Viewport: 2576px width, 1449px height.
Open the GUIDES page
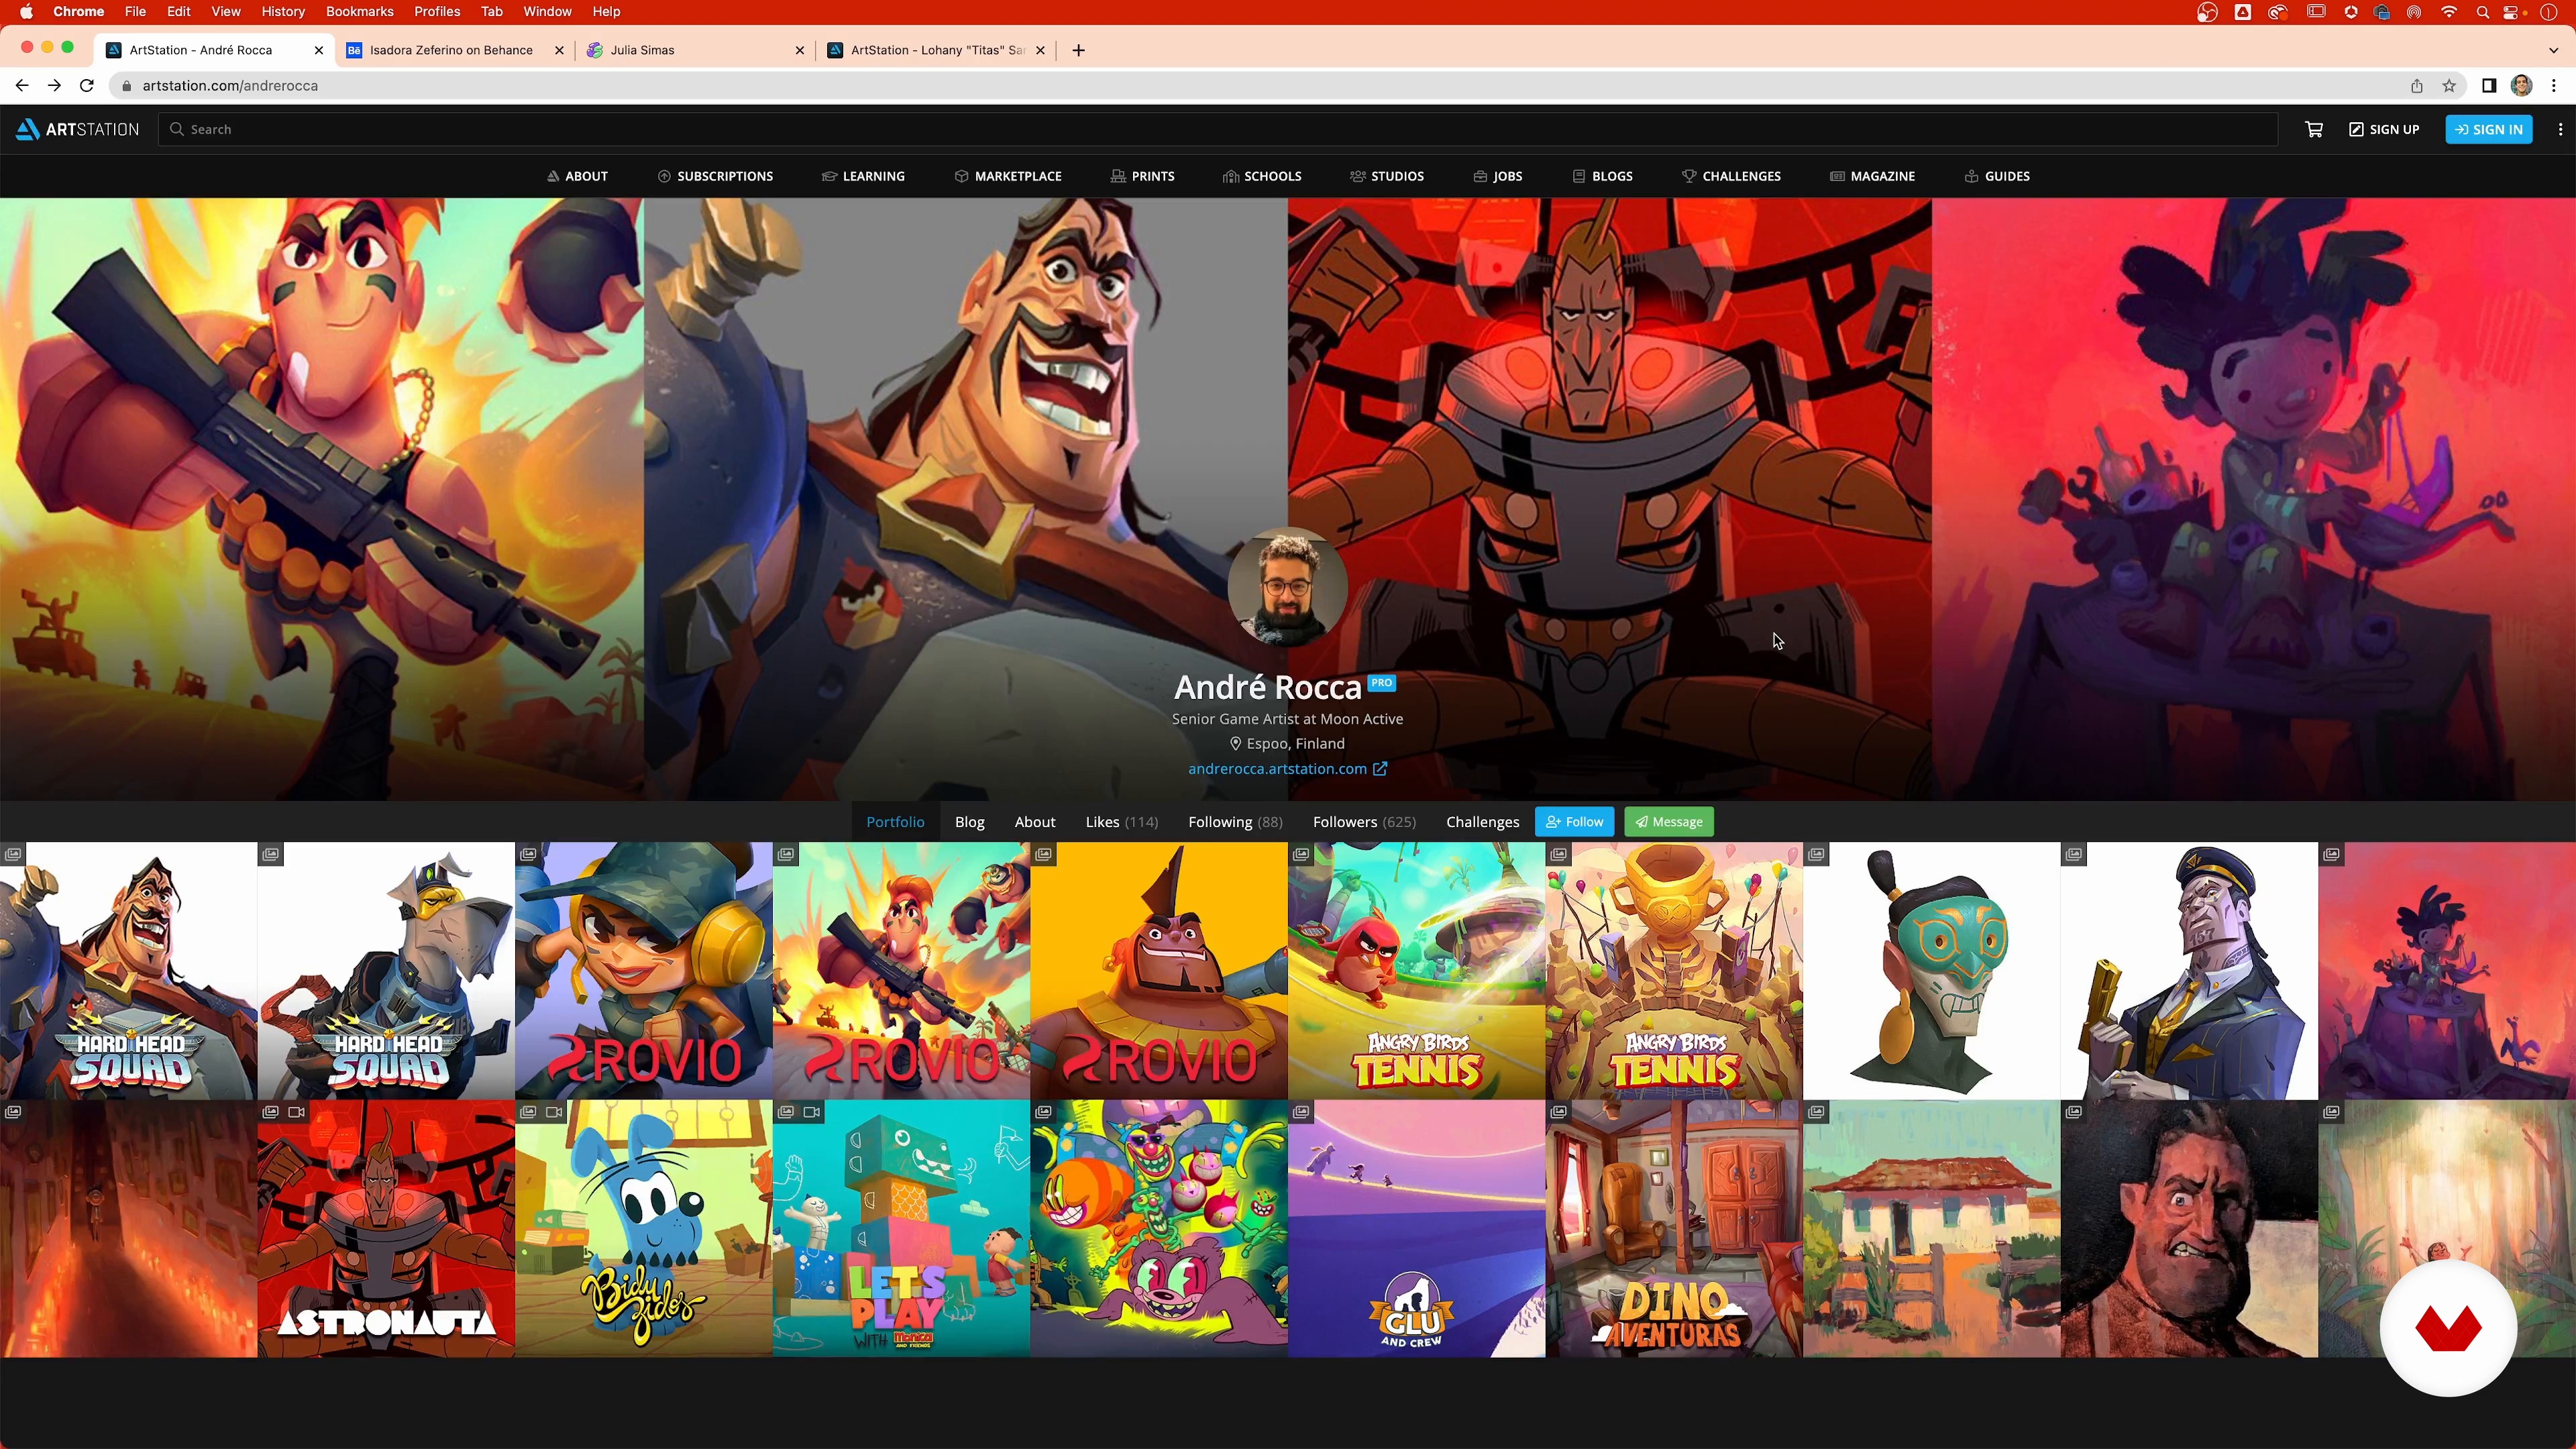click(x=1997, y=176)
